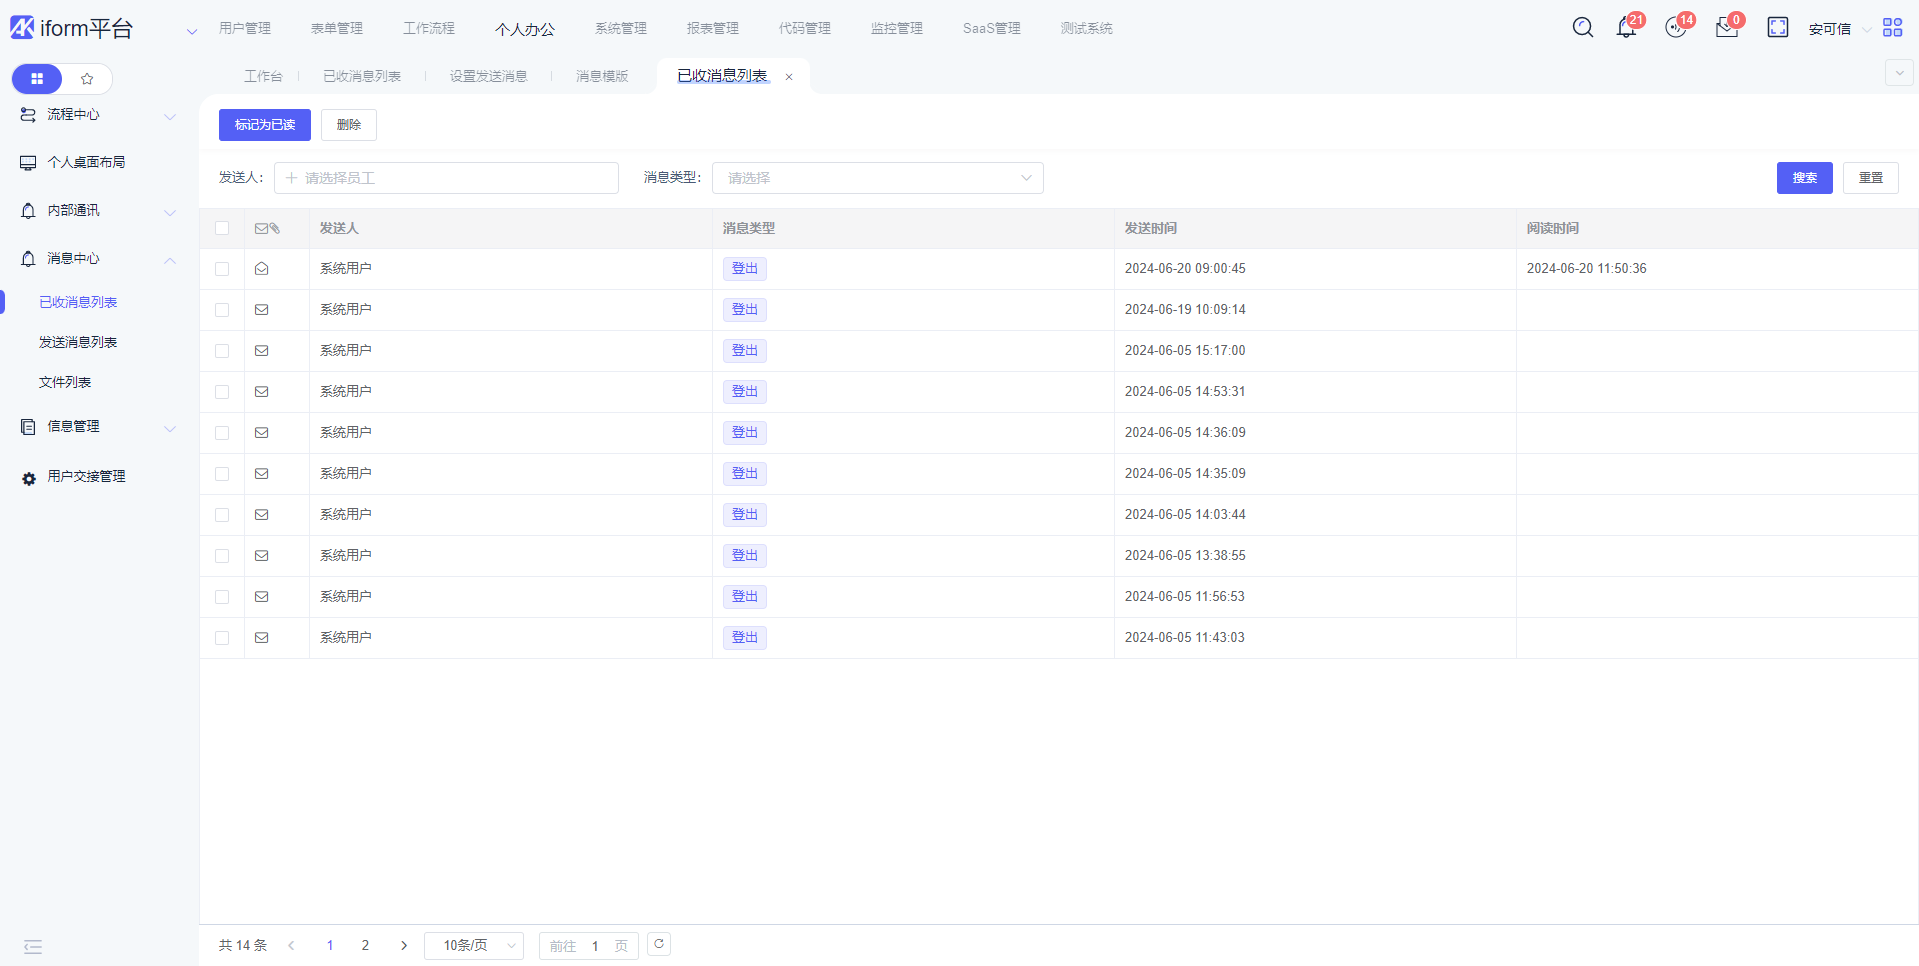This screenshot has width=1919, height=966.
Task: Open the notification bell with 21 badge
Action: (x=1626, y=28)
